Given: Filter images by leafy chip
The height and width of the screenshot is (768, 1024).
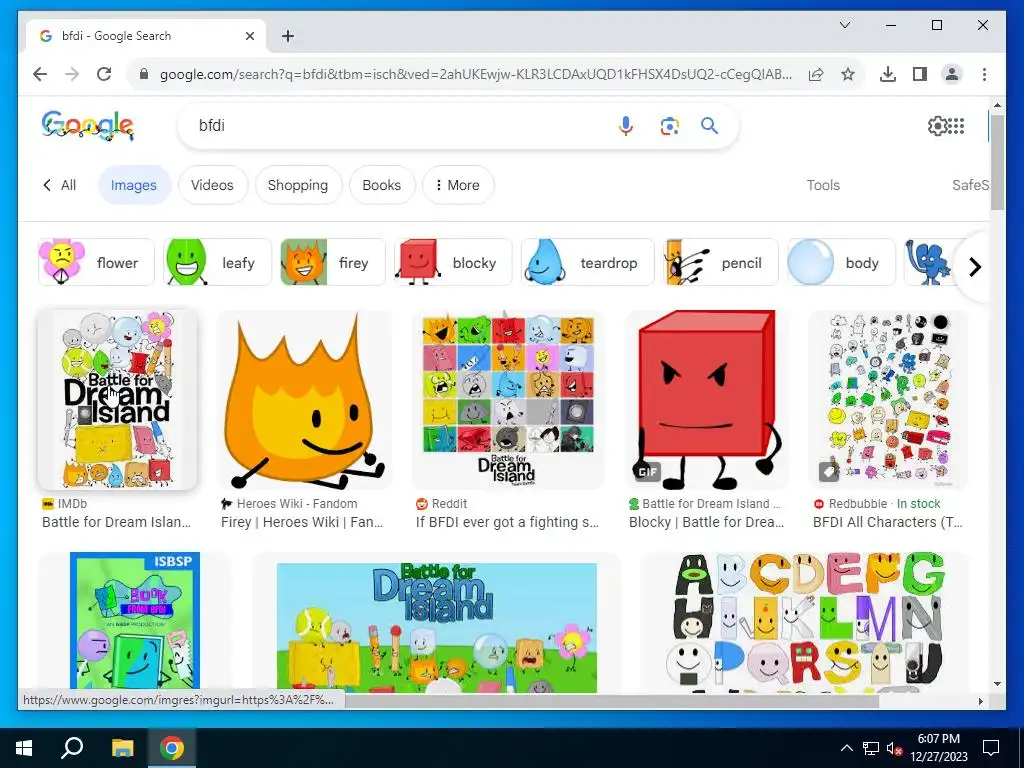Looking at the screenshot, I should click(217, 263).
